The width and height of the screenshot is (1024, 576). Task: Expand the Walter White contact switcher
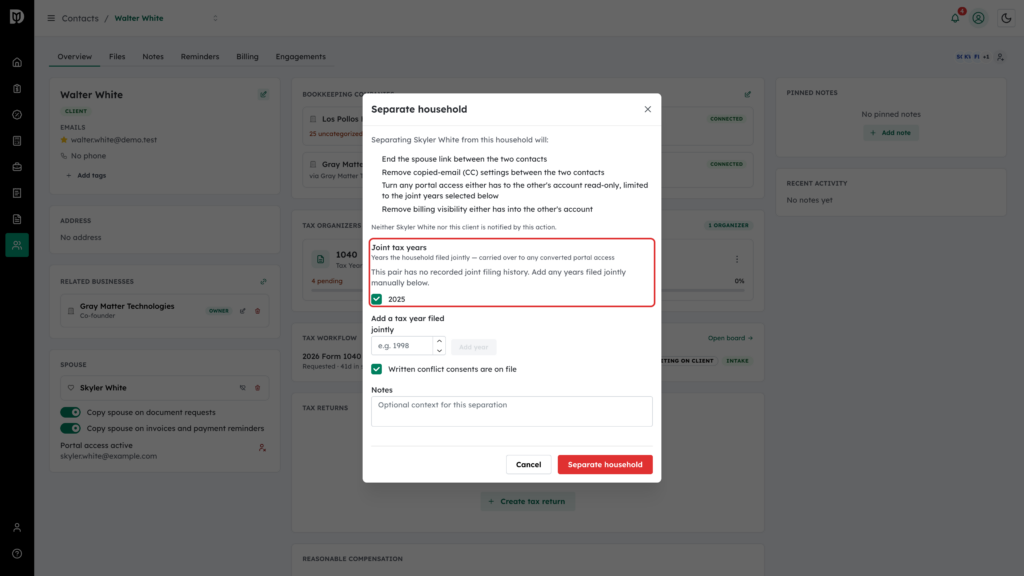(216, 18)
